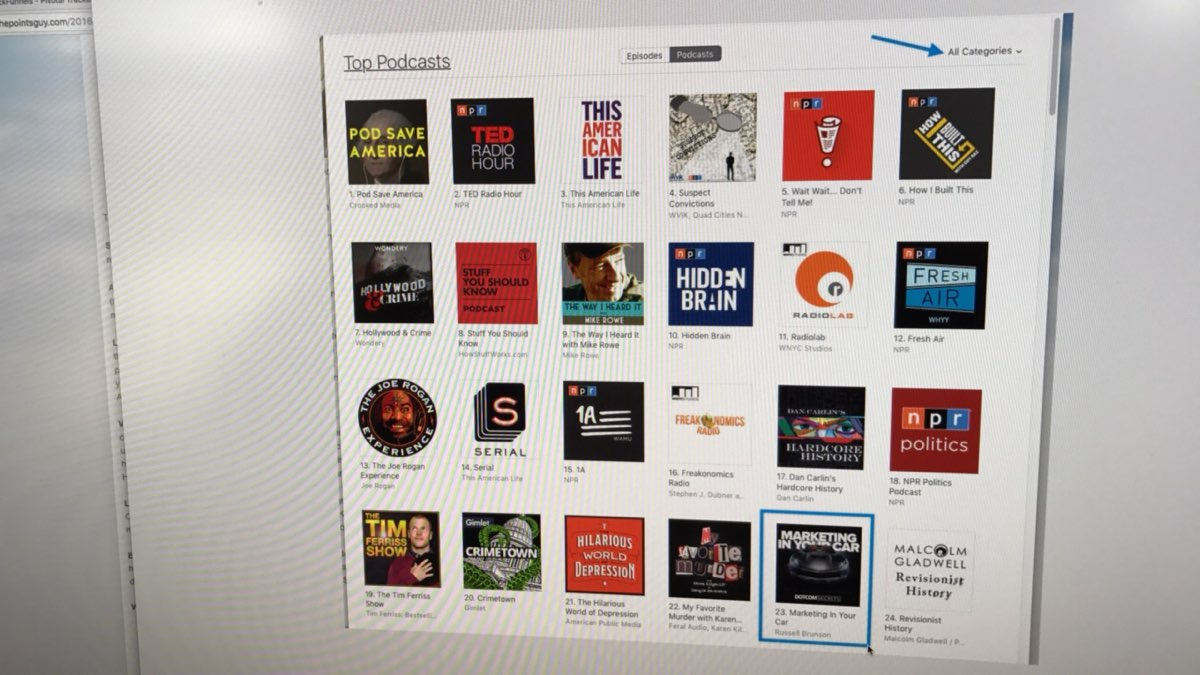This screenshot has width=1200, height=675.
Task: Open the My Favorite Murder artwork
Action: (x=709, y=559)
